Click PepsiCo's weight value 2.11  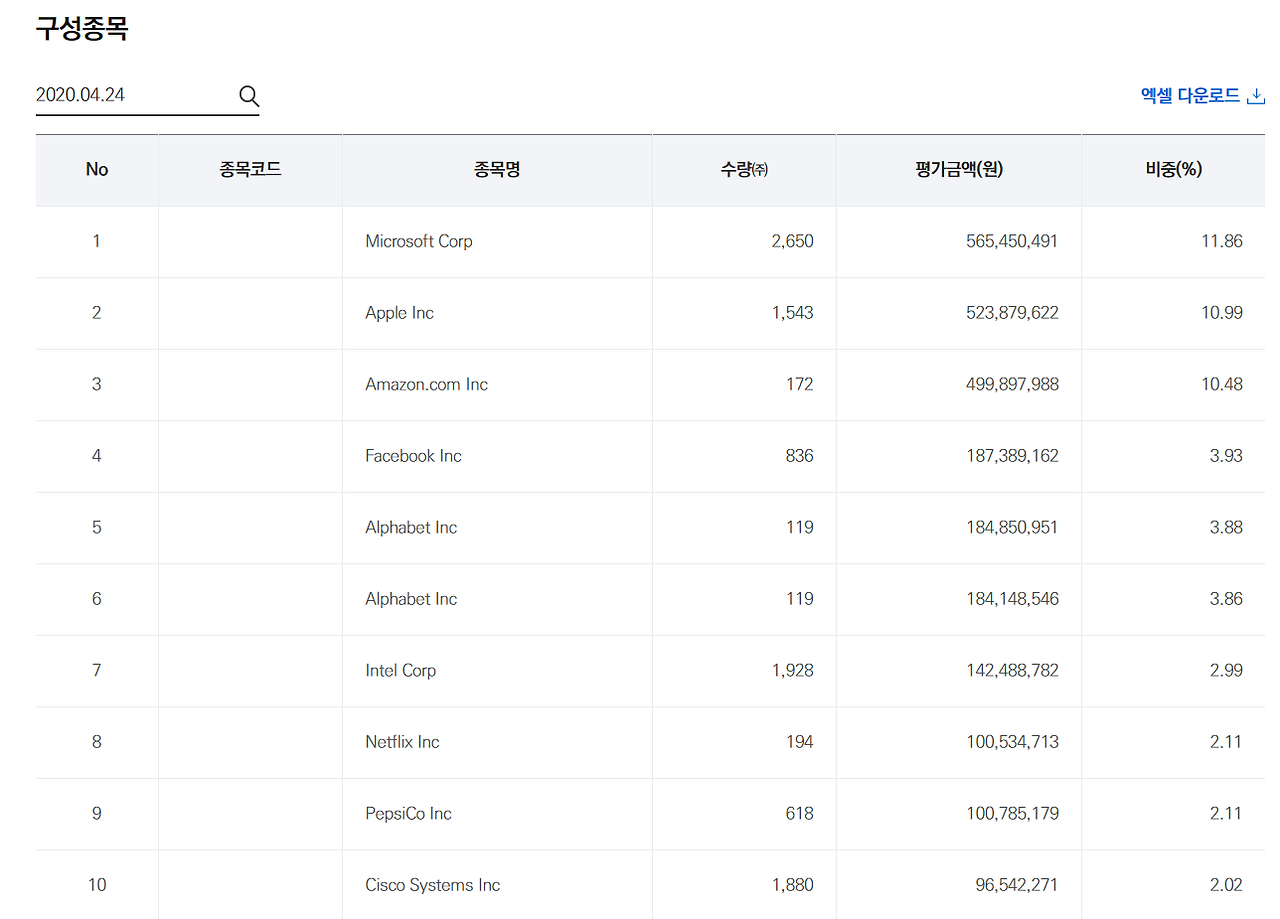point(1226,814)
